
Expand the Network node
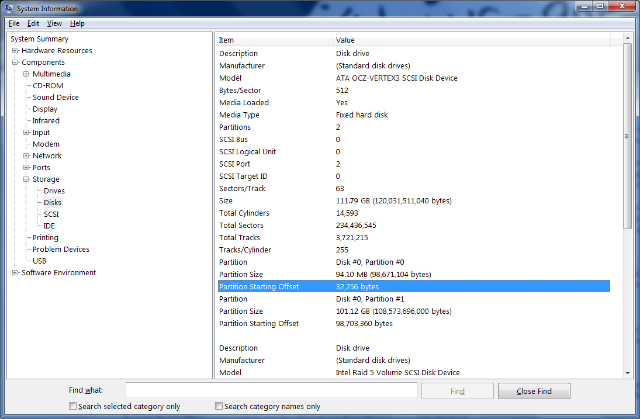(x=26, y=156)
